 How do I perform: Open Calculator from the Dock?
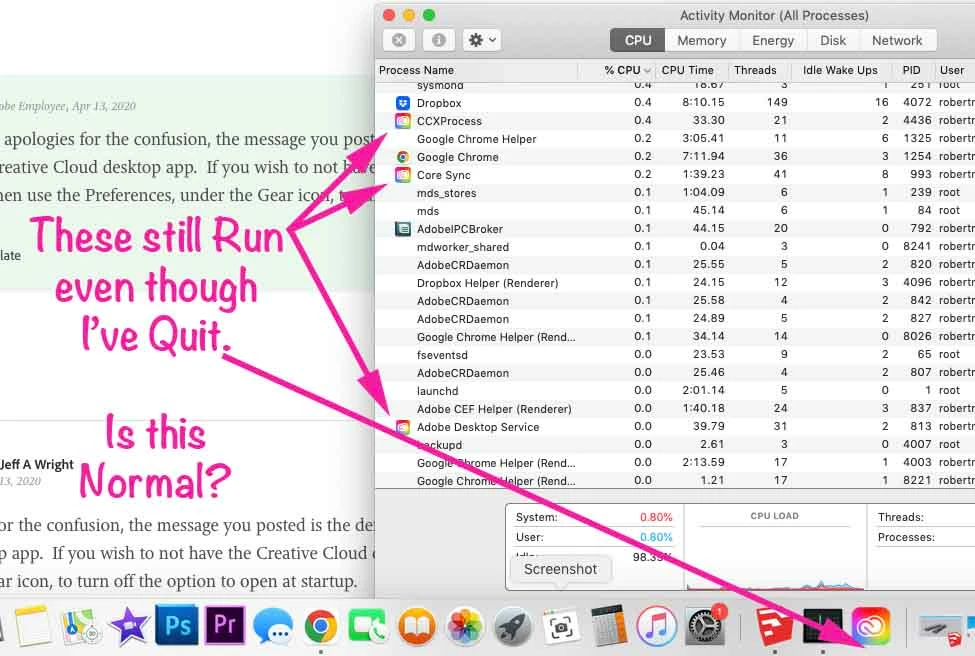[608, 626]
